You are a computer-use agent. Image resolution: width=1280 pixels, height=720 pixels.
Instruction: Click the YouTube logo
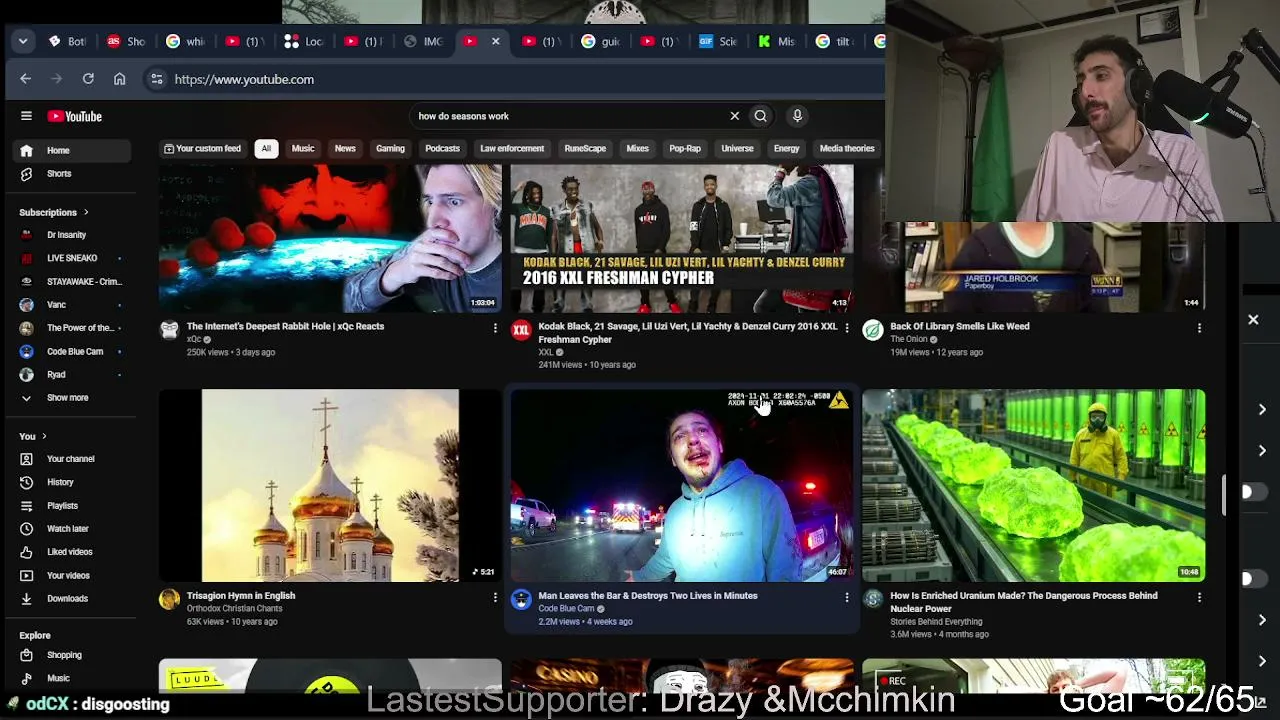[75, 116]
